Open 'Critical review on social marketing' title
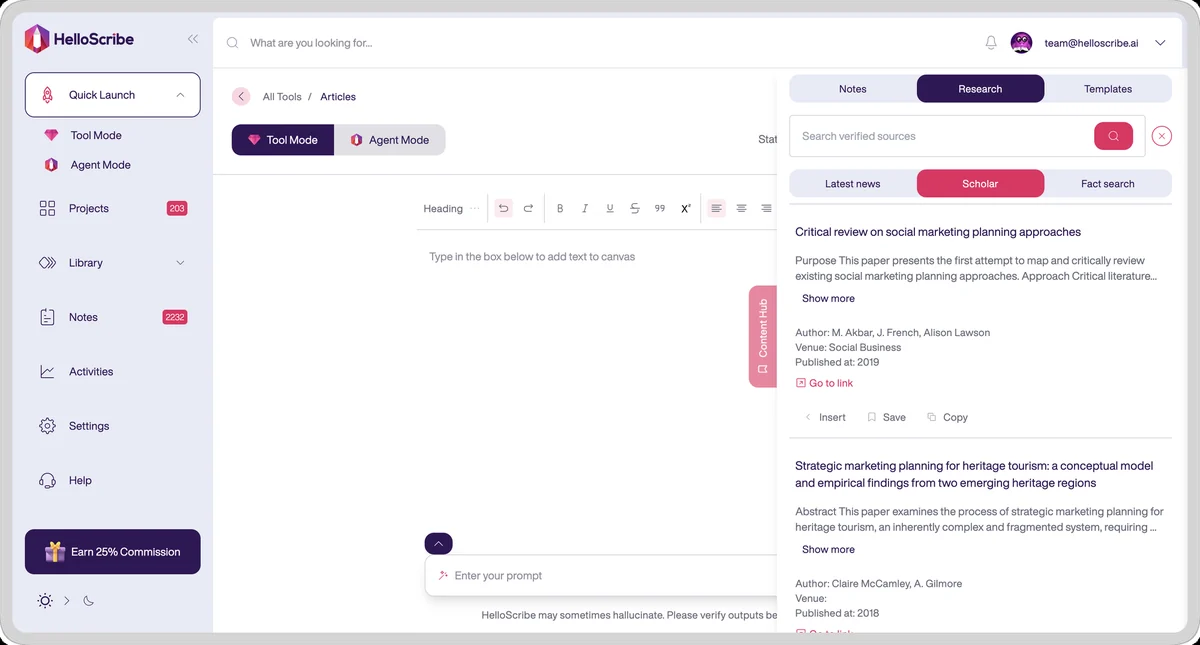Viewport: 1200px width, 645px height. [x=938, y=232]
